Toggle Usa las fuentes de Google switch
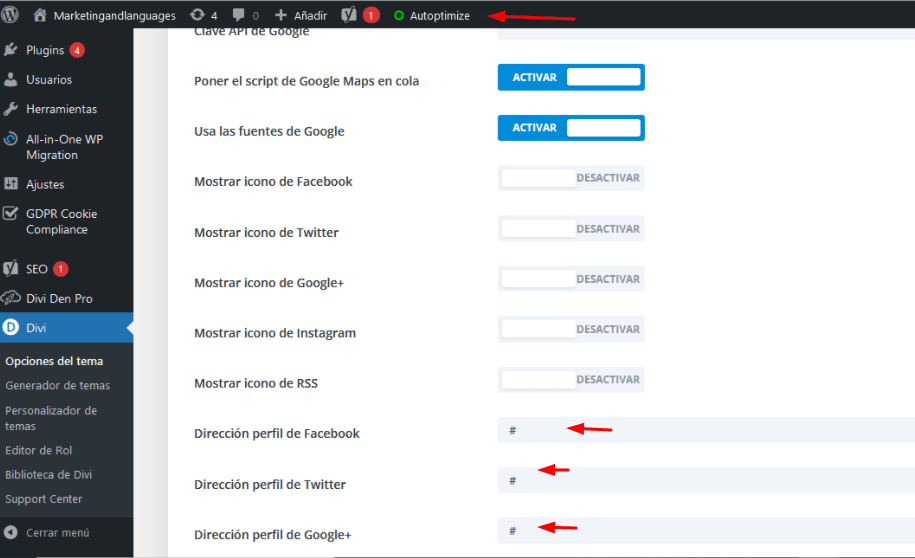 click(571, 128)
